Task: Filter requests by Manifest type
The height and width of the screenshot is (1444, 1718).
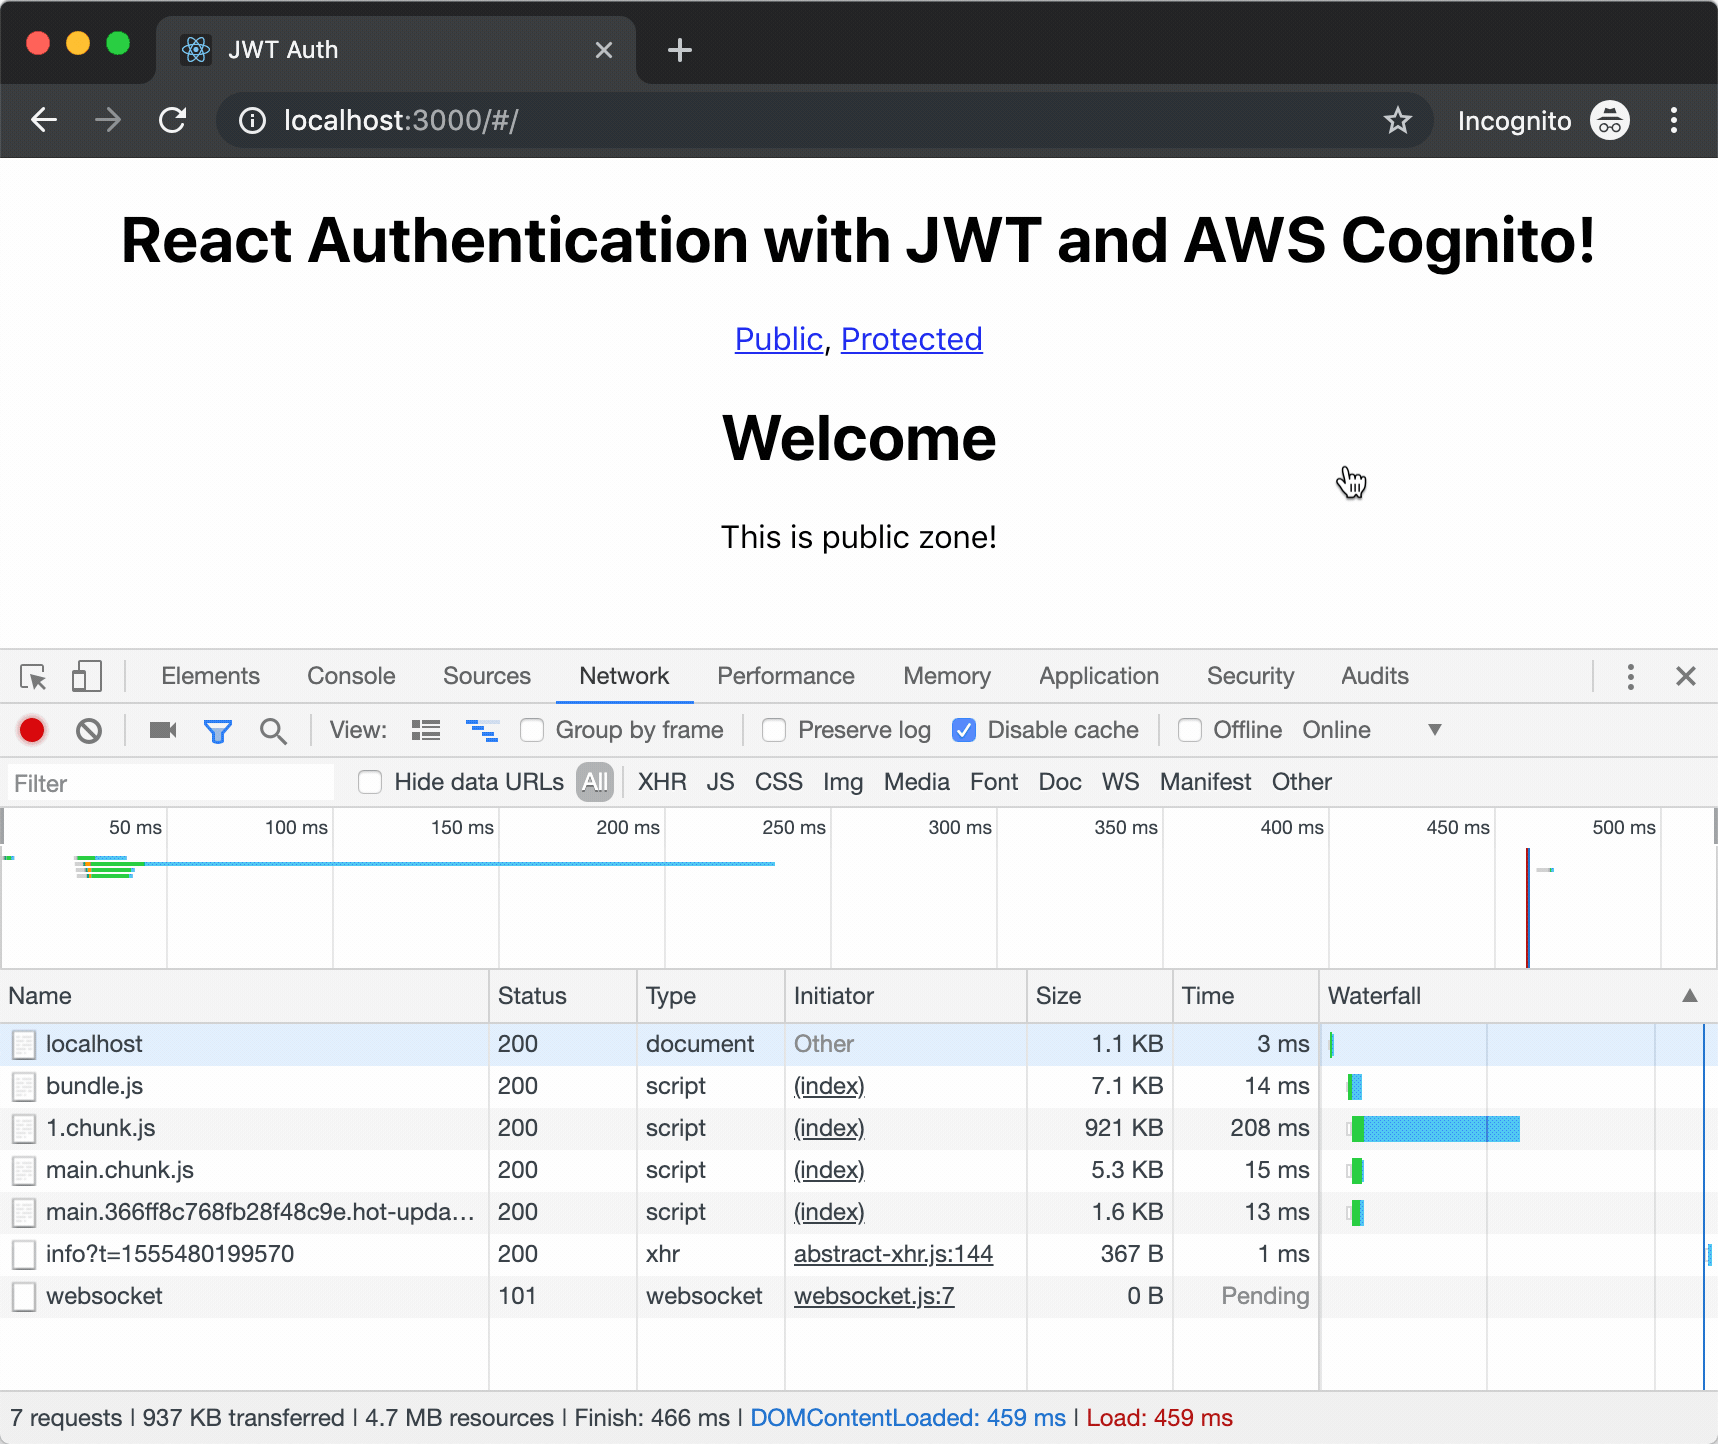Action: (x=1205, y=782)
